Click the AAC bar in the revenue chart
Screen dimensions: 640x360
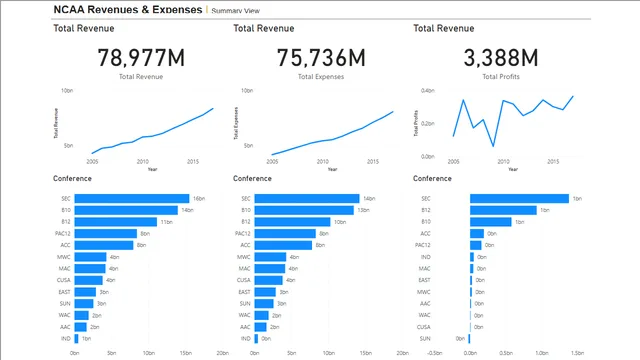click(x=80, y=327)
